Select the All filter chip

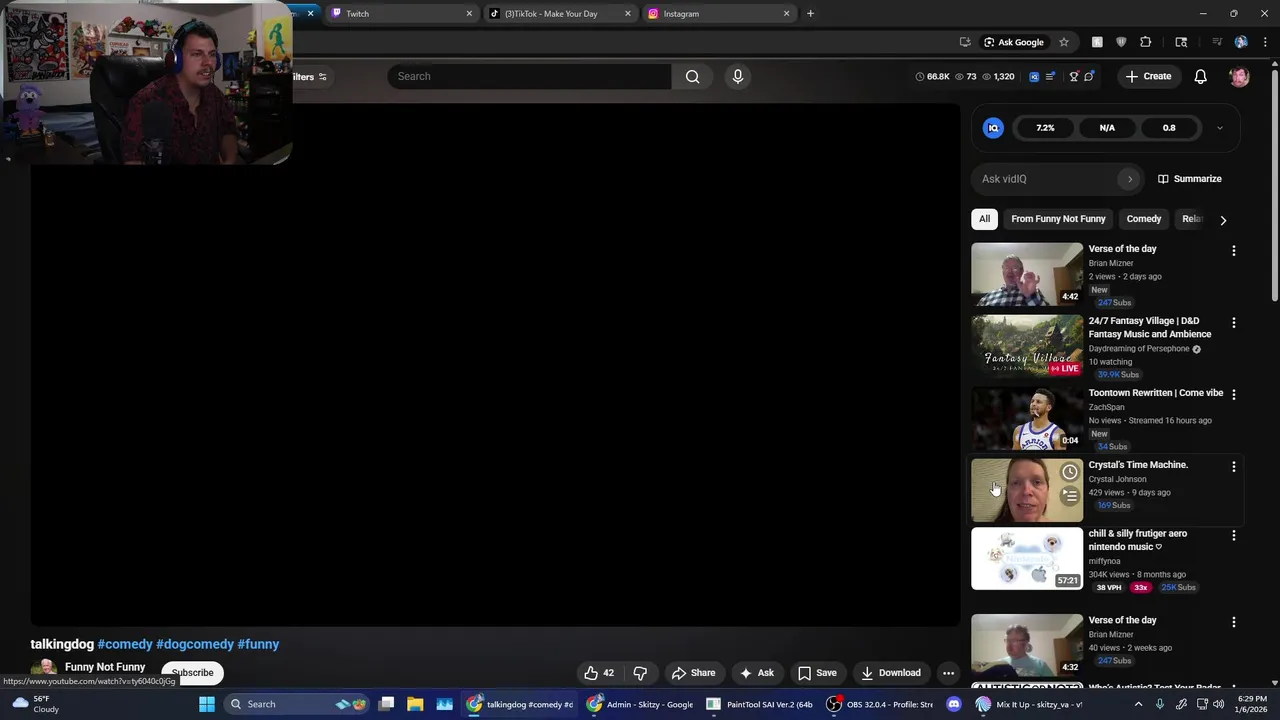tap(984, 219)
